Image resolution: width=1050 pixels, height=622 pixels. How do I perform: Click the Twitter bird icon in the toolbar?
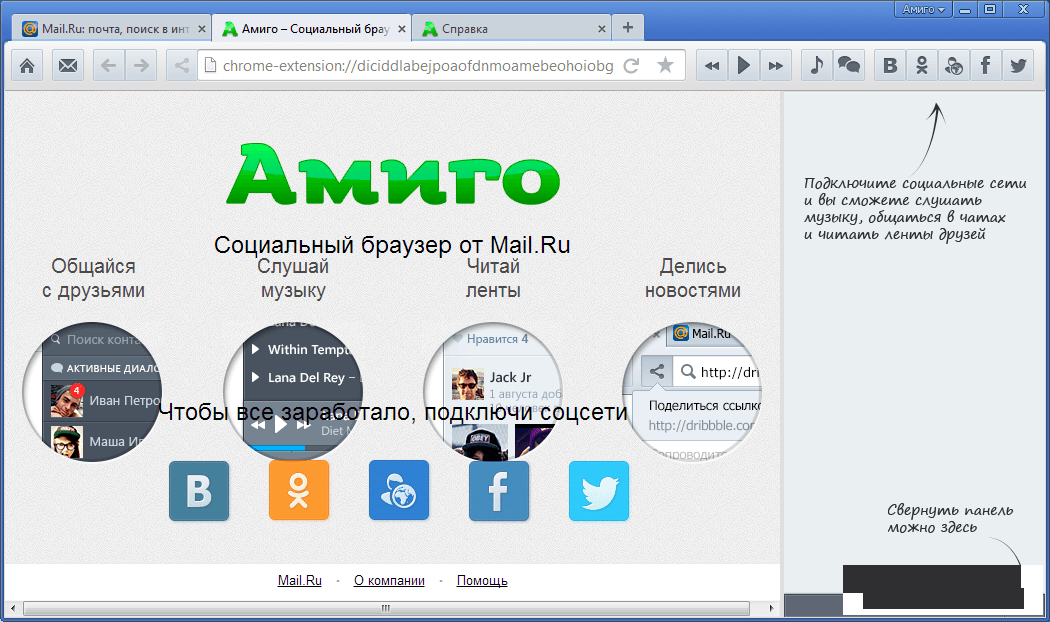click(1017, 65)
